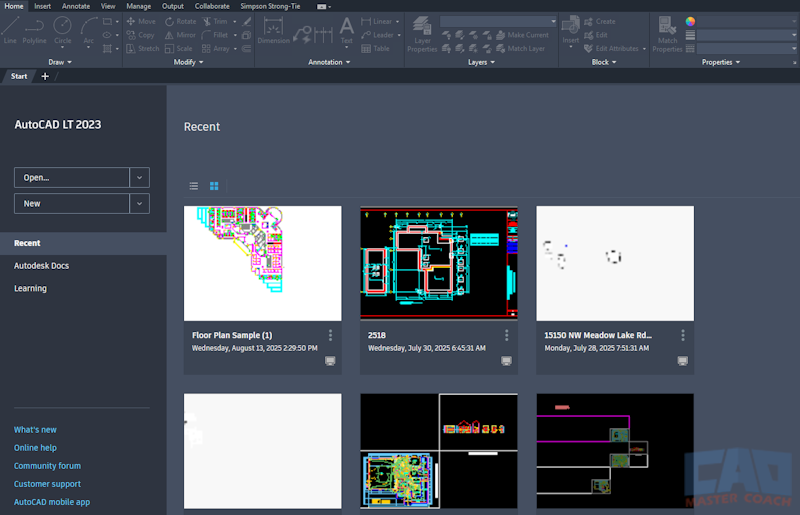The width and height of the screenshot is (800, 515).
Task: Select the Text annotation tool
Action: pyautogui.click(x=346, y=30)
